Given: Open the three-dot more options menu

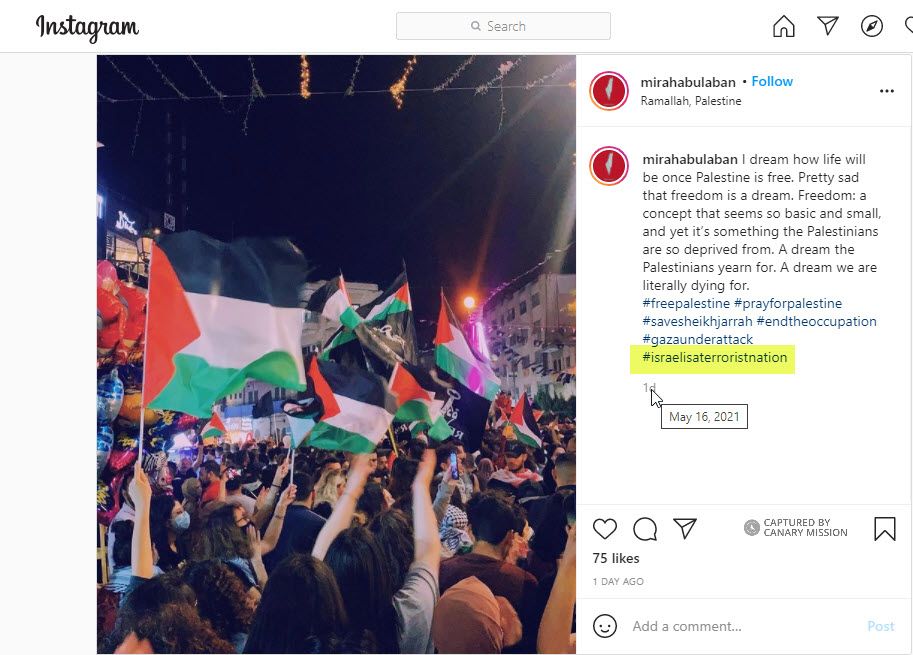Looking at the screenshot, I should pos(886,91).
